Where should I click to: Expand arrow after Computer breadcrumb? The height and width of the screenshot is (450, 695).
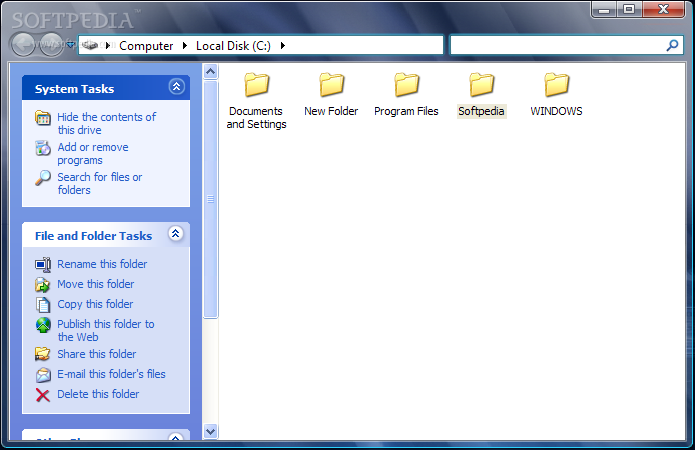[185, 45]
